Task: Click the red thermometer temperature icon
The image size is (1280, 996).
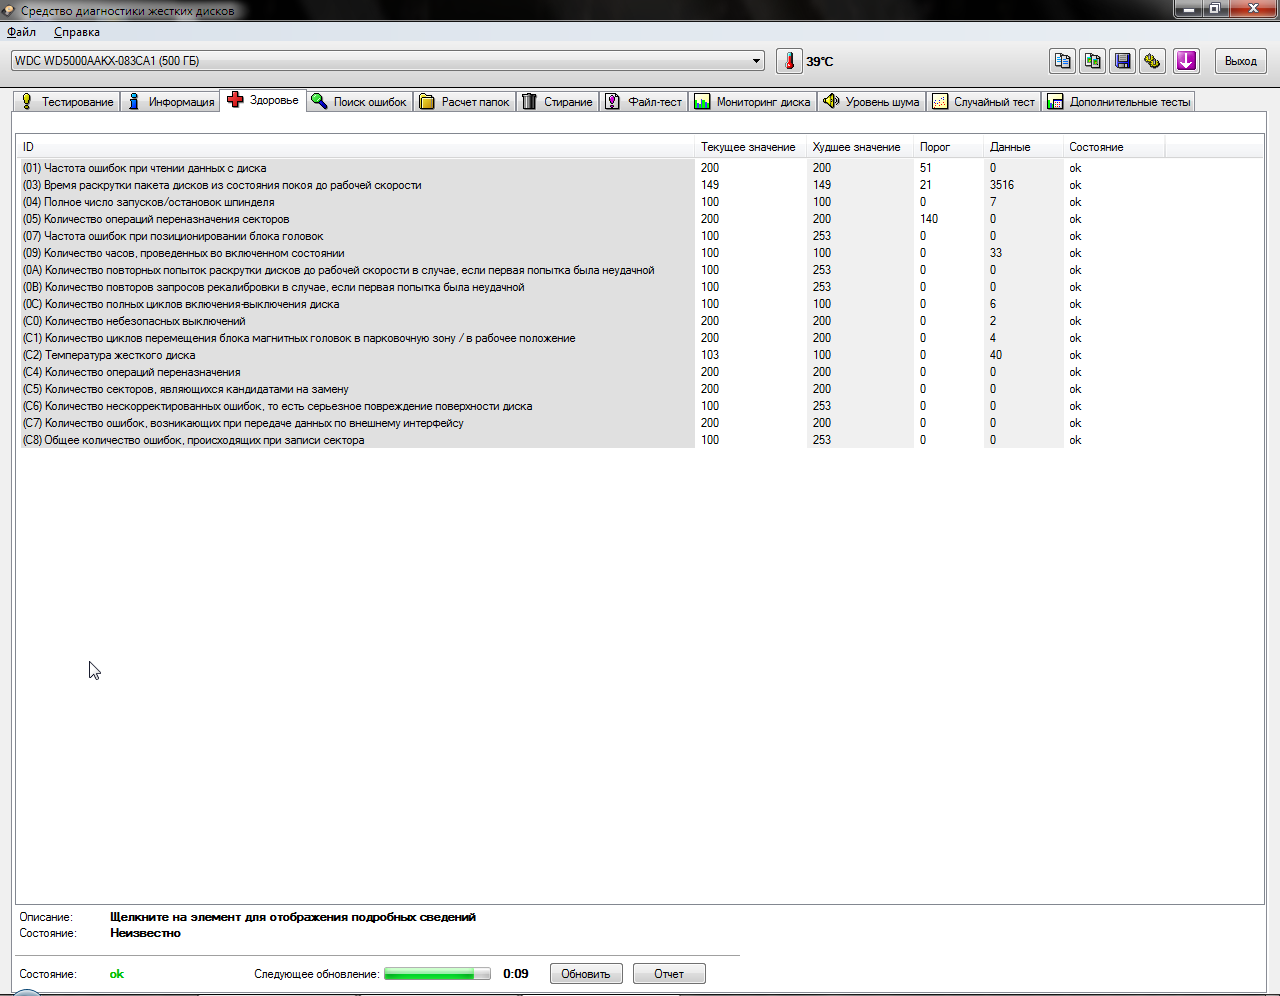Action: pyautogui.click(x=789, y=61)
